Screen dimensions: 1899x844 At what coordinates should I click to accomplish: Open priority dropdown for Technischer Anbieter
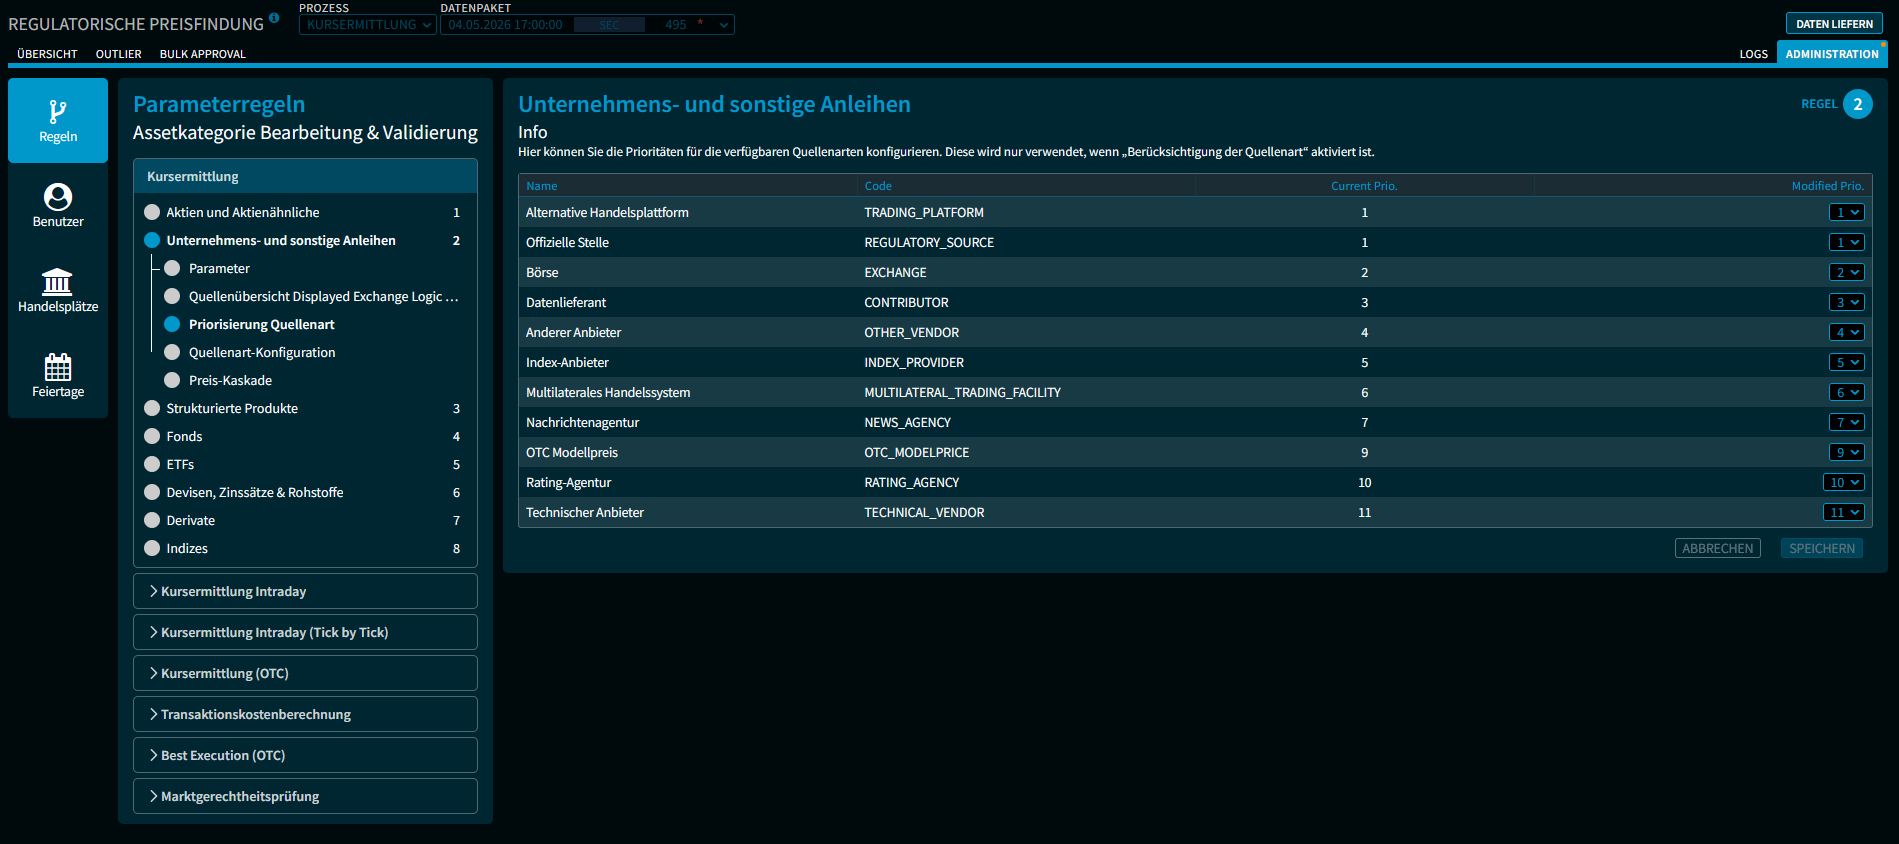coord(1844,512)
